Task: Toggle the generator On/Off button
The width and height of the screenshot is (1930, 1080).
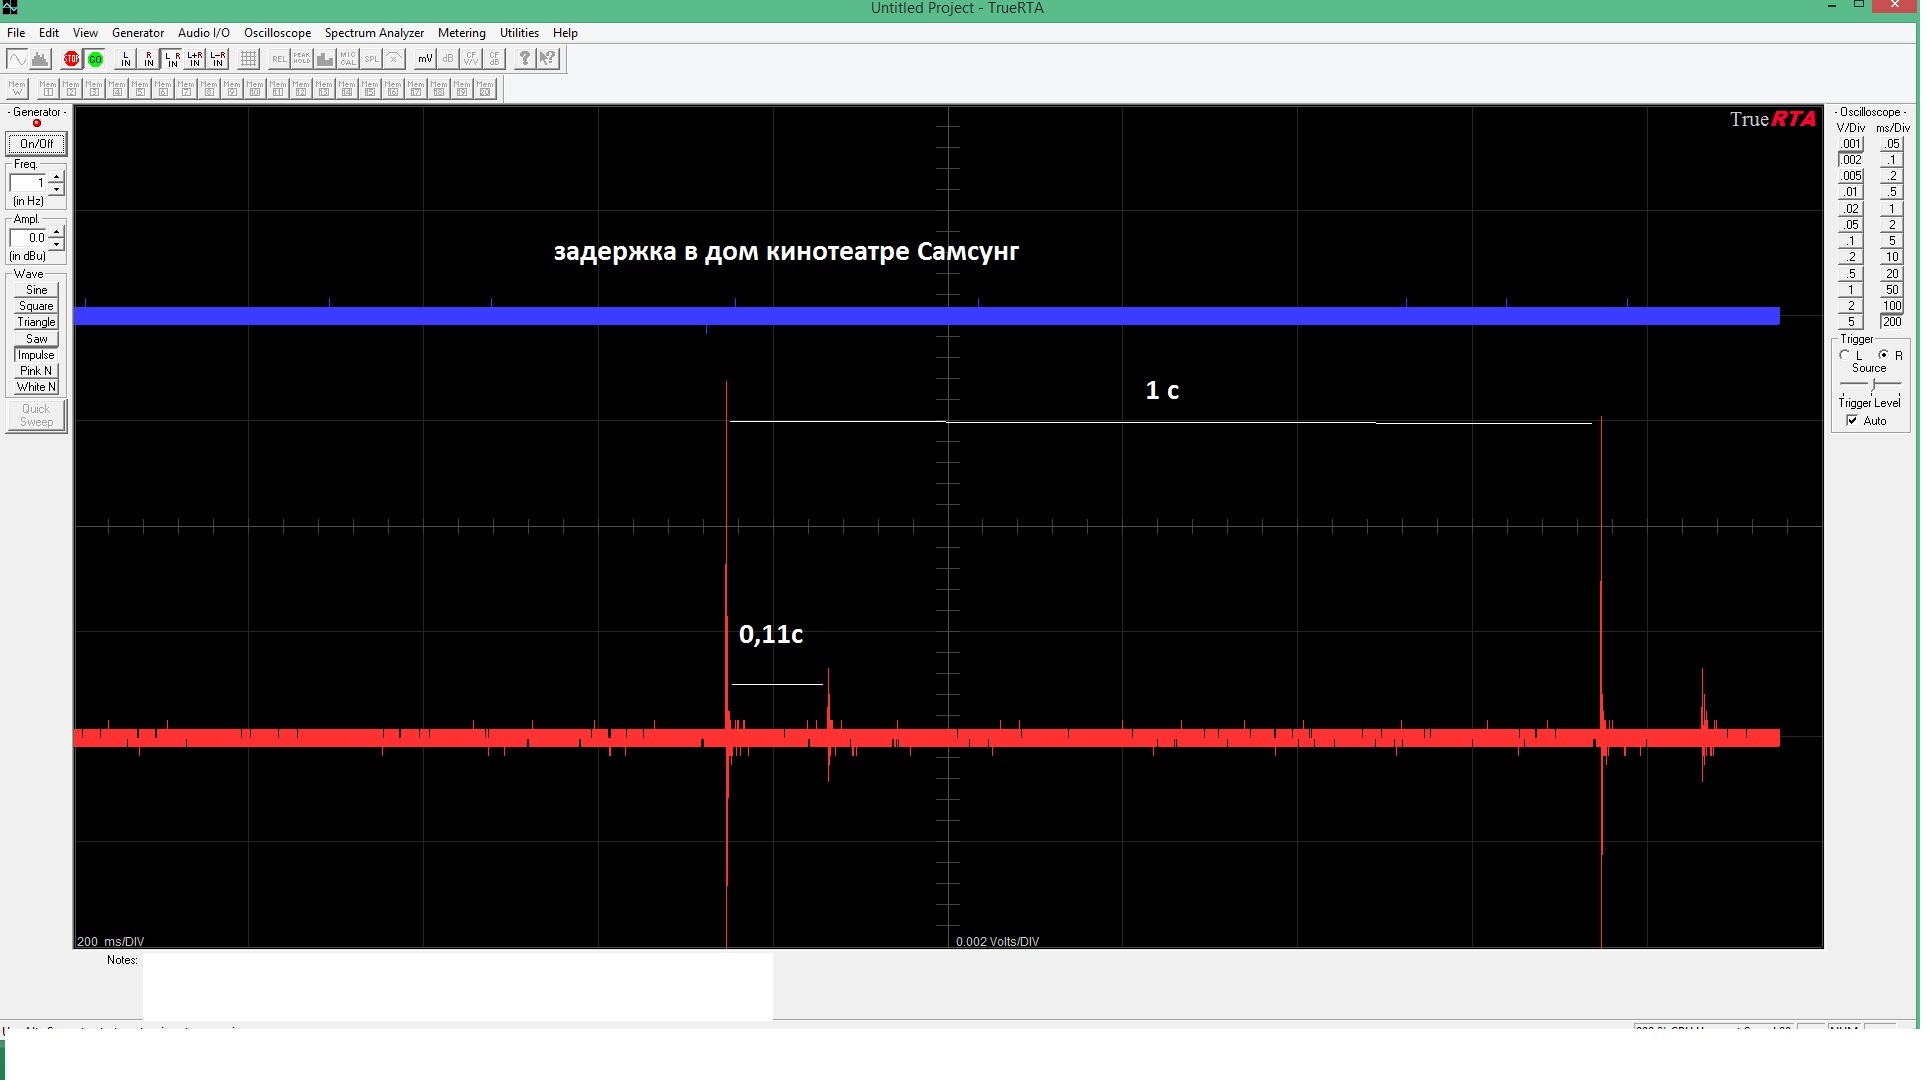Action: (x=37, y=144)
